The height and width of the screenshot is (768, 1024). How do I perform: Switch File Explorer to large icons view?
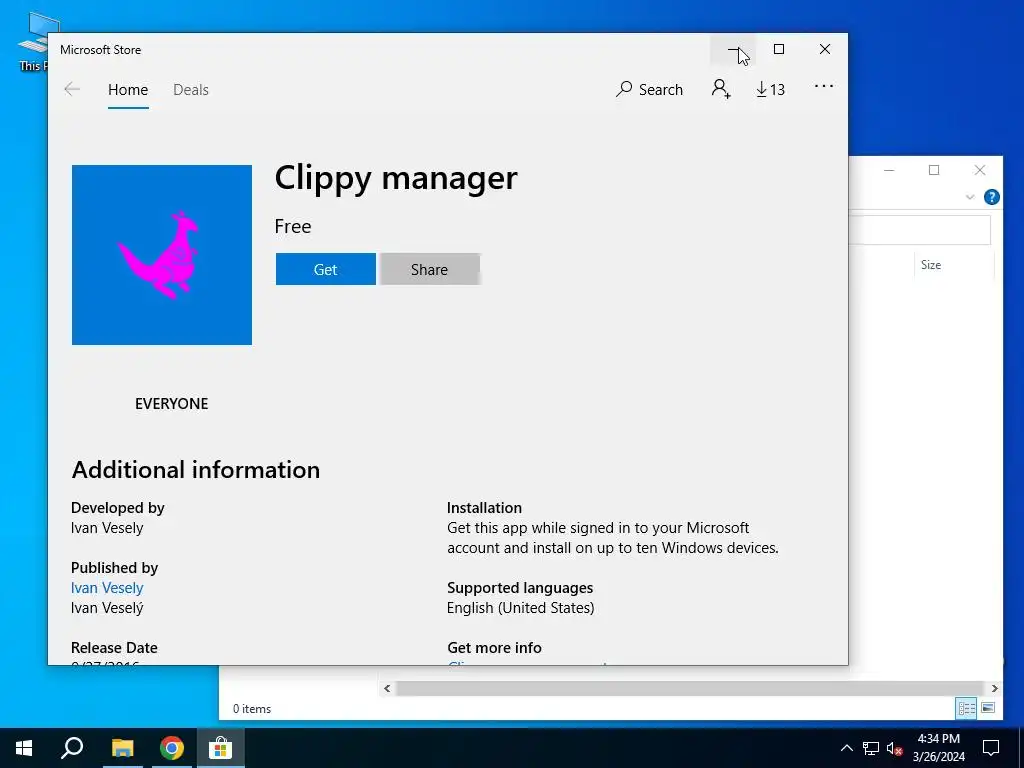[x=988, y=708]
